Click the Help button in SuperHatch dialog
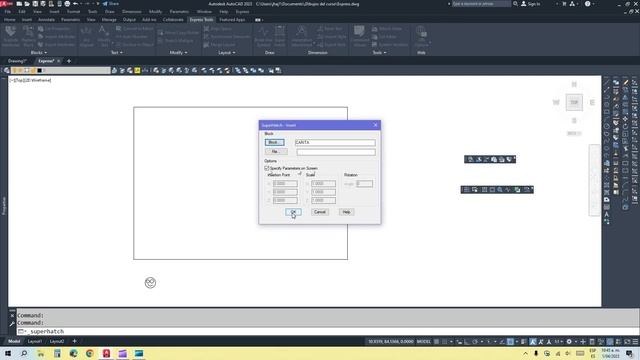 (x=346, y=212)
